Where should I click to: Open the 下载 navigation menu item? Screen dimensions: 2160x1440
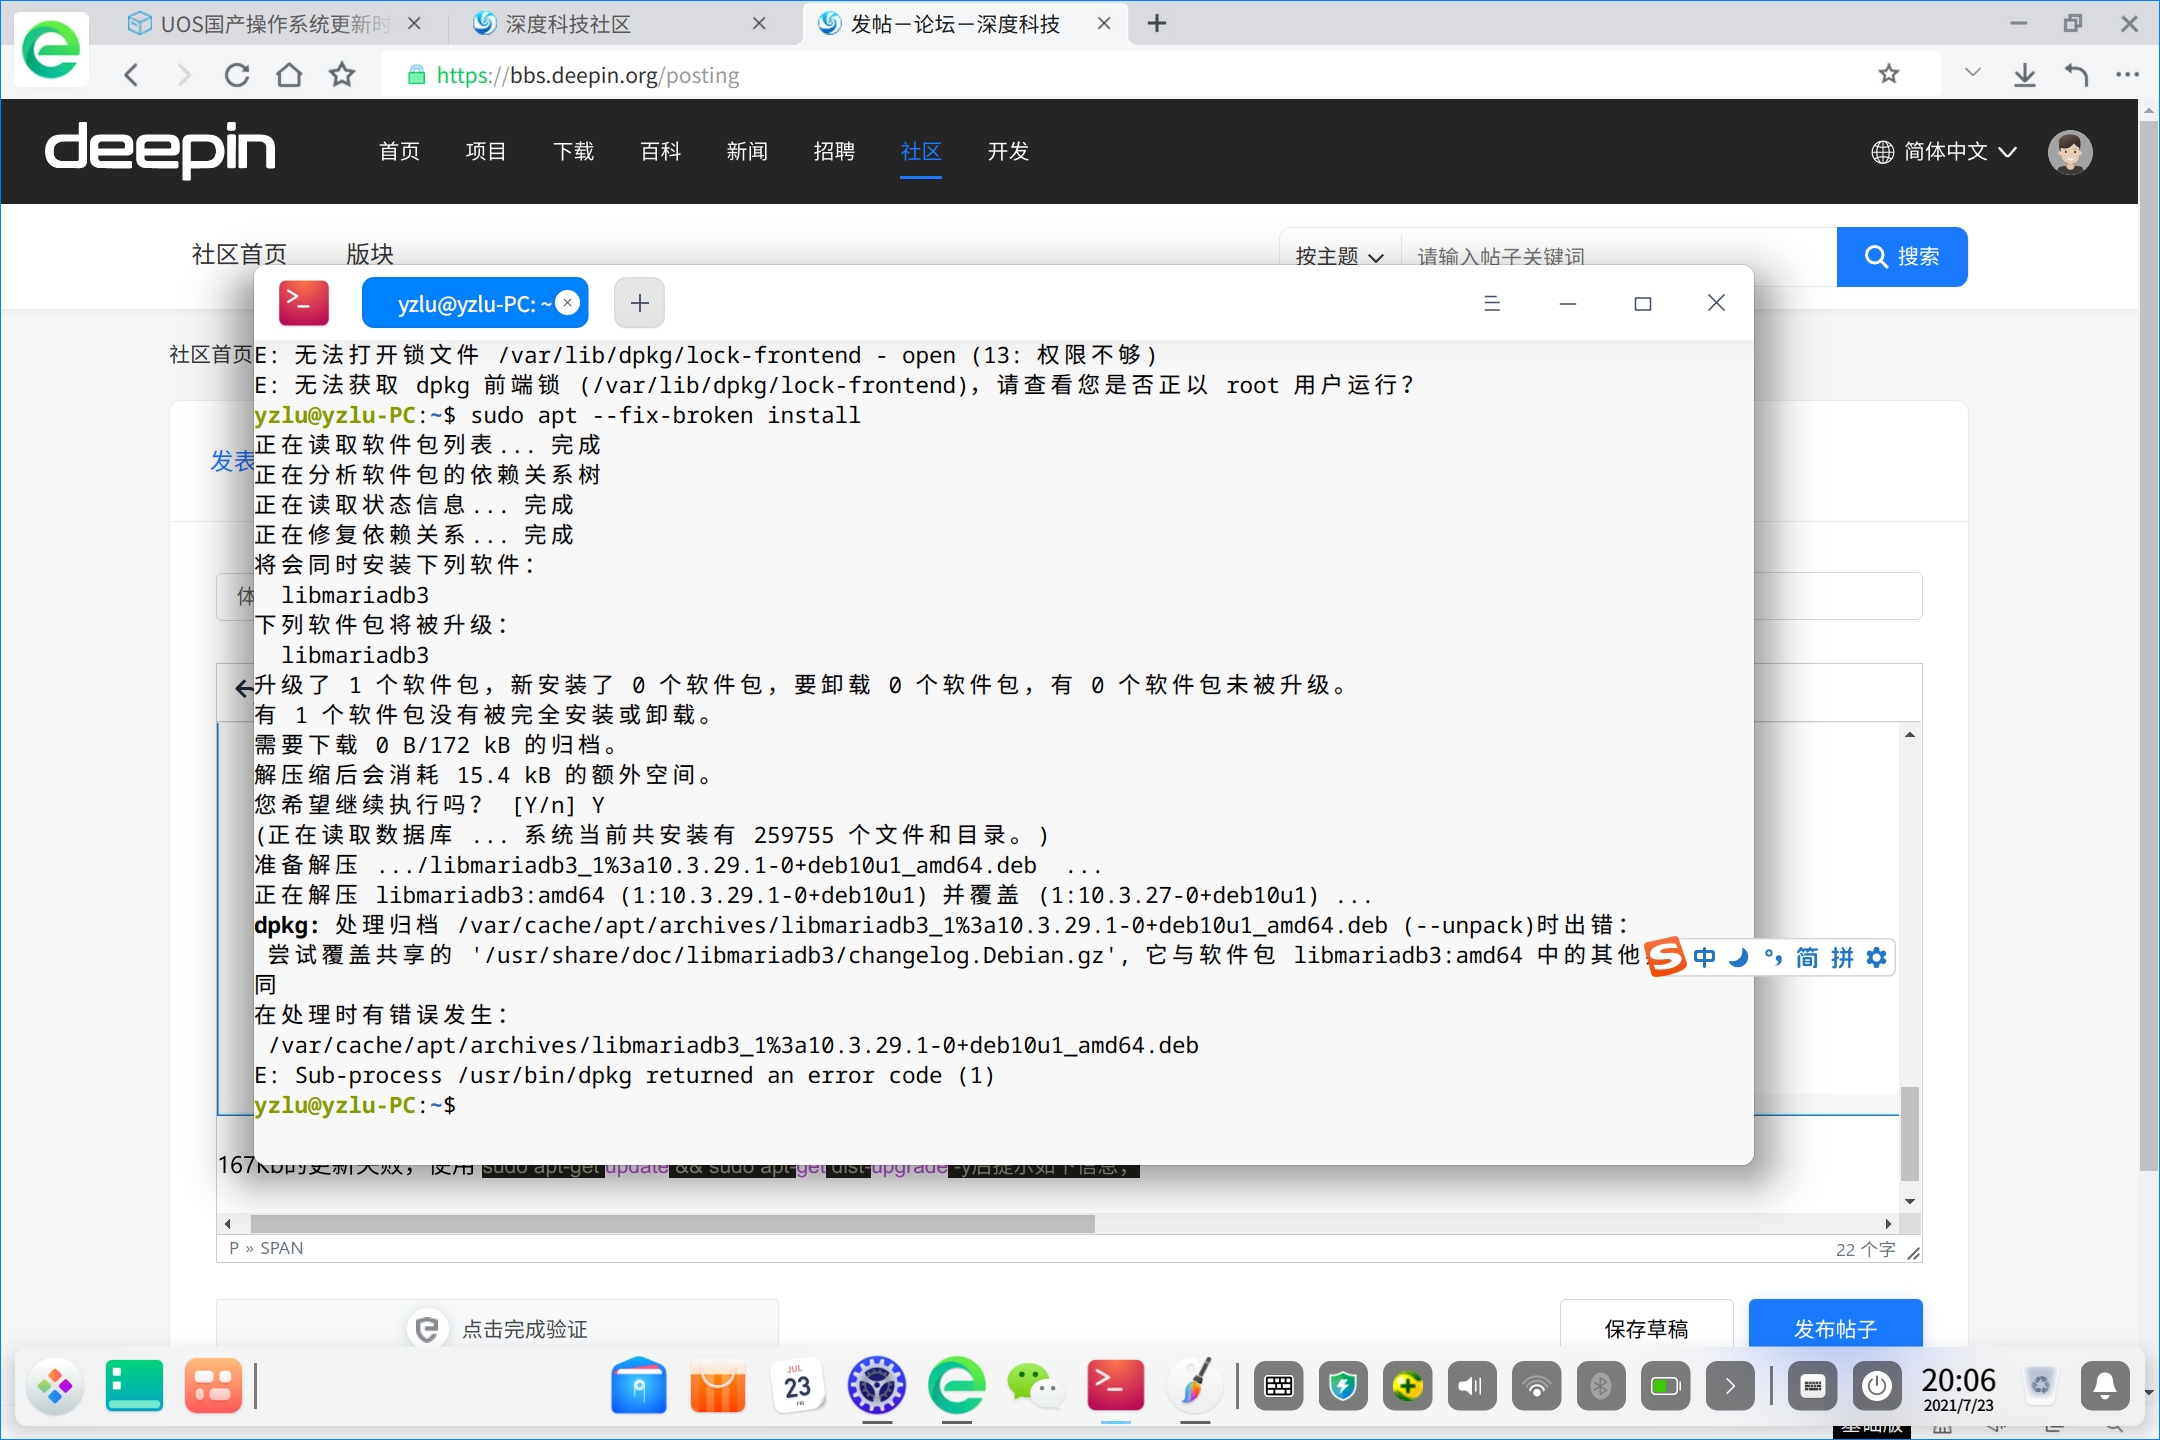coord(573,152)
